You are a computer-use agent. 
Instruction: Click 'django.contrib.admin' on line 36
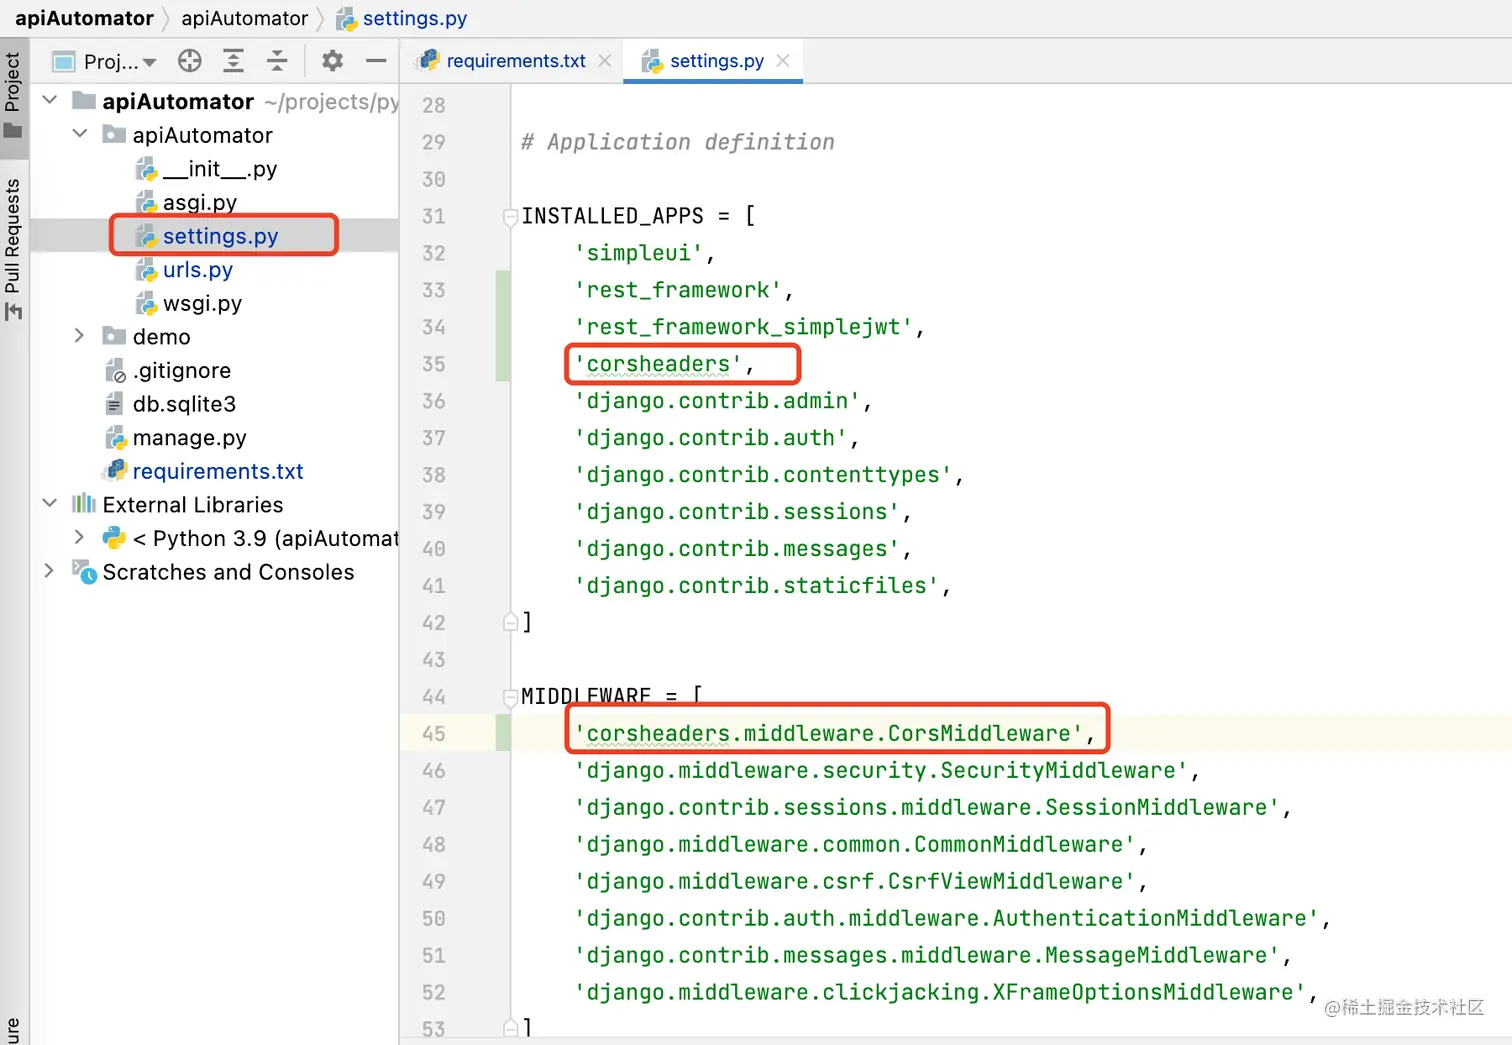[x=717, y=401]
